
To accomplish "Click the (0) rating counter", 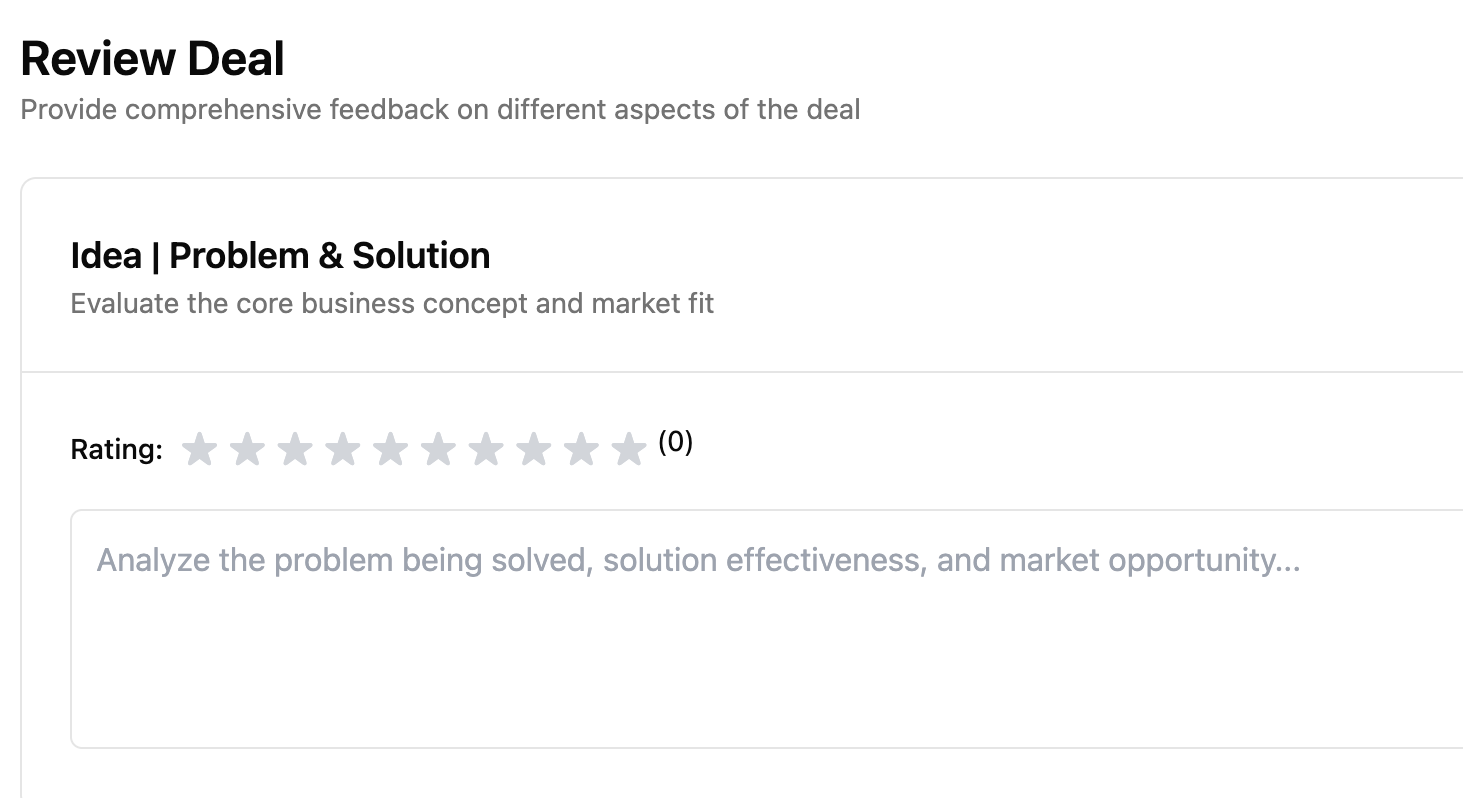I will click(x=674, y=443).
